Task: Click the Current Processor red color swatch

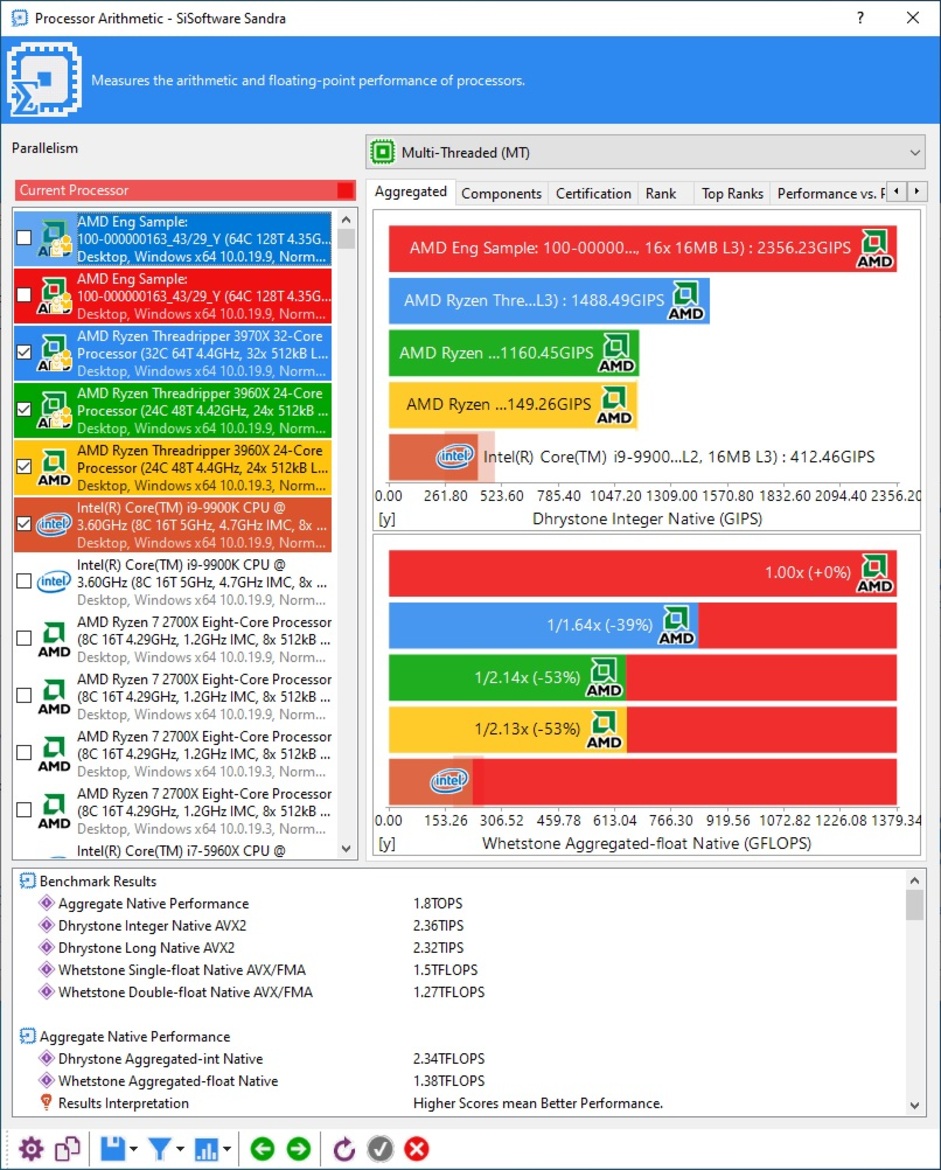Action: tap(345, 190)
